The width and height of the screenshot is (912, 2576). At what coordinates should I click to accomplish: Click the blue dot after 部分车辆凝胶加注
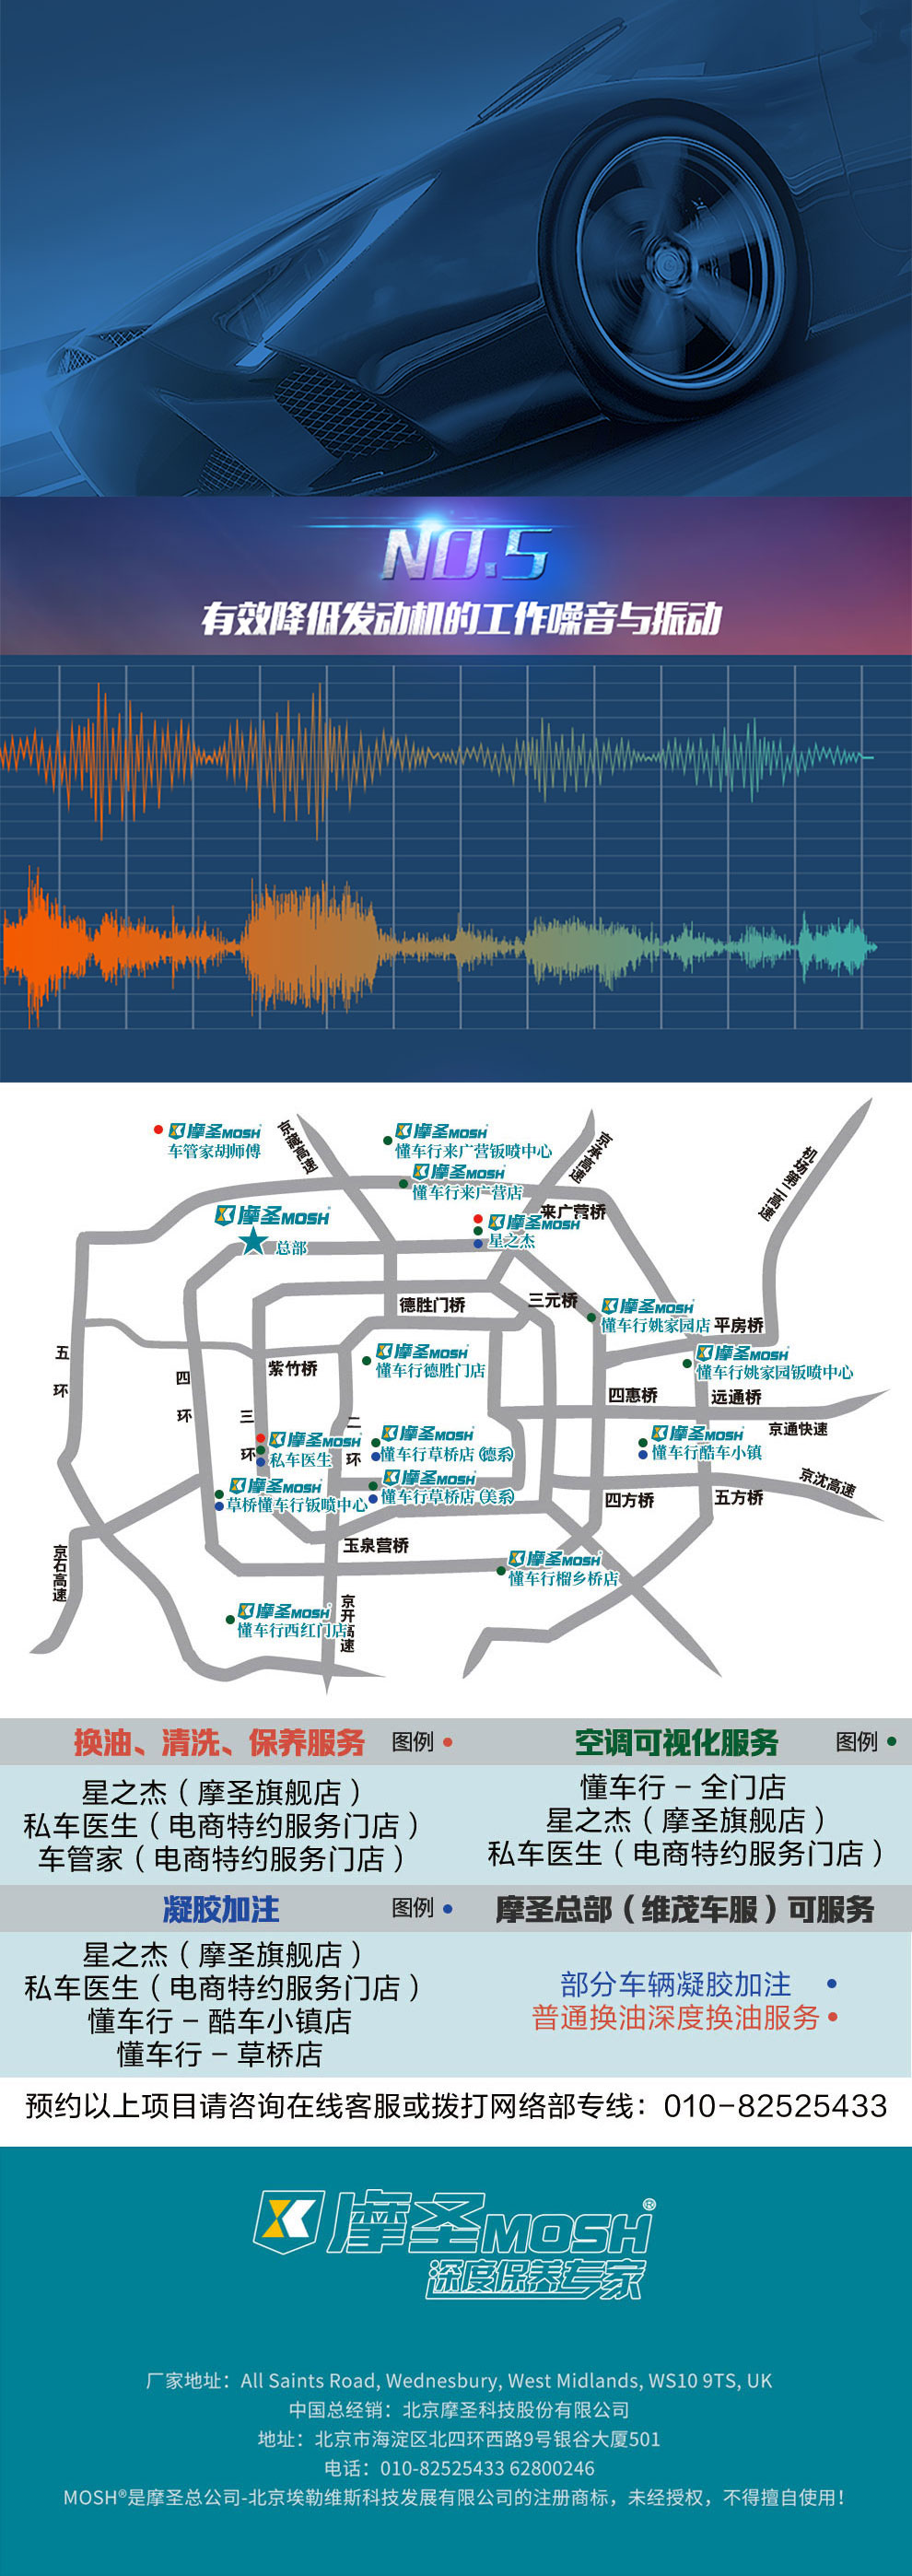832,1983
